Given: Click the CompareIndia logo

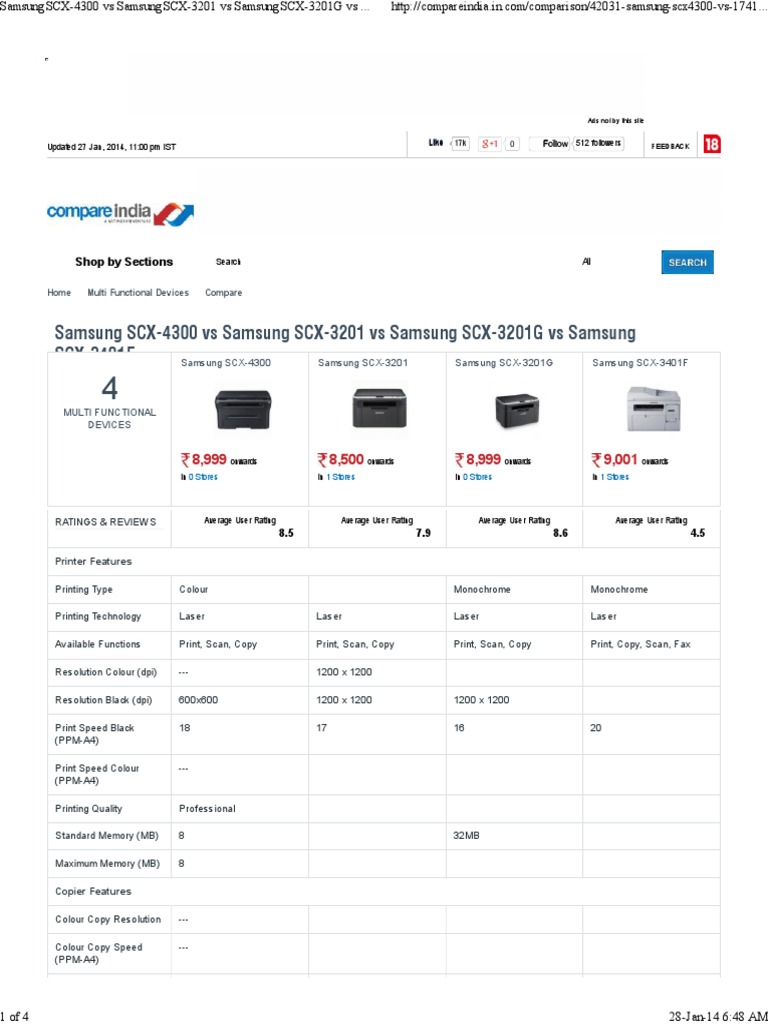Looking at the screenshot, I should coord(120,214).
